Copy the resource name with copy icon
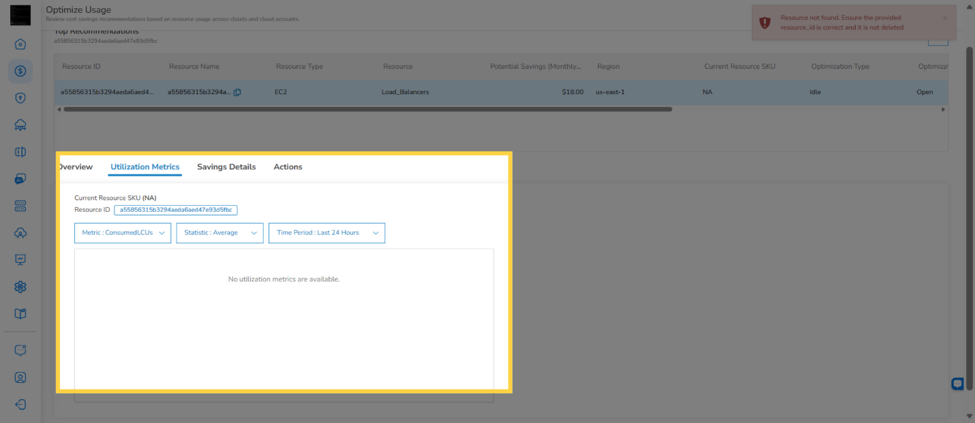This screenshot has height=423, width=975. click(x=238, y=92)
